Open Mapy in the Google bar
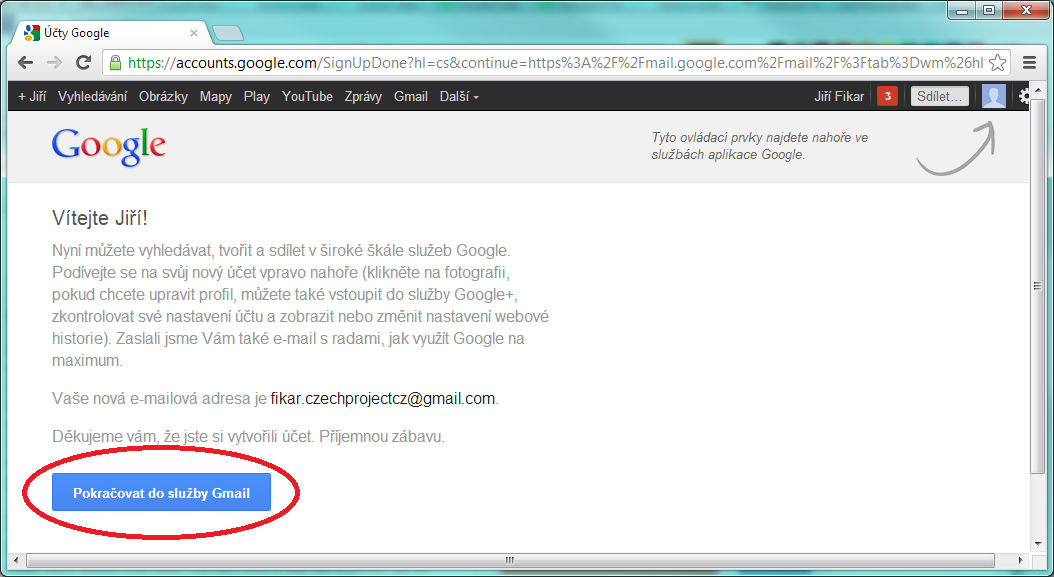This screenshot has width=1054, height=577. tap(216, 96)
